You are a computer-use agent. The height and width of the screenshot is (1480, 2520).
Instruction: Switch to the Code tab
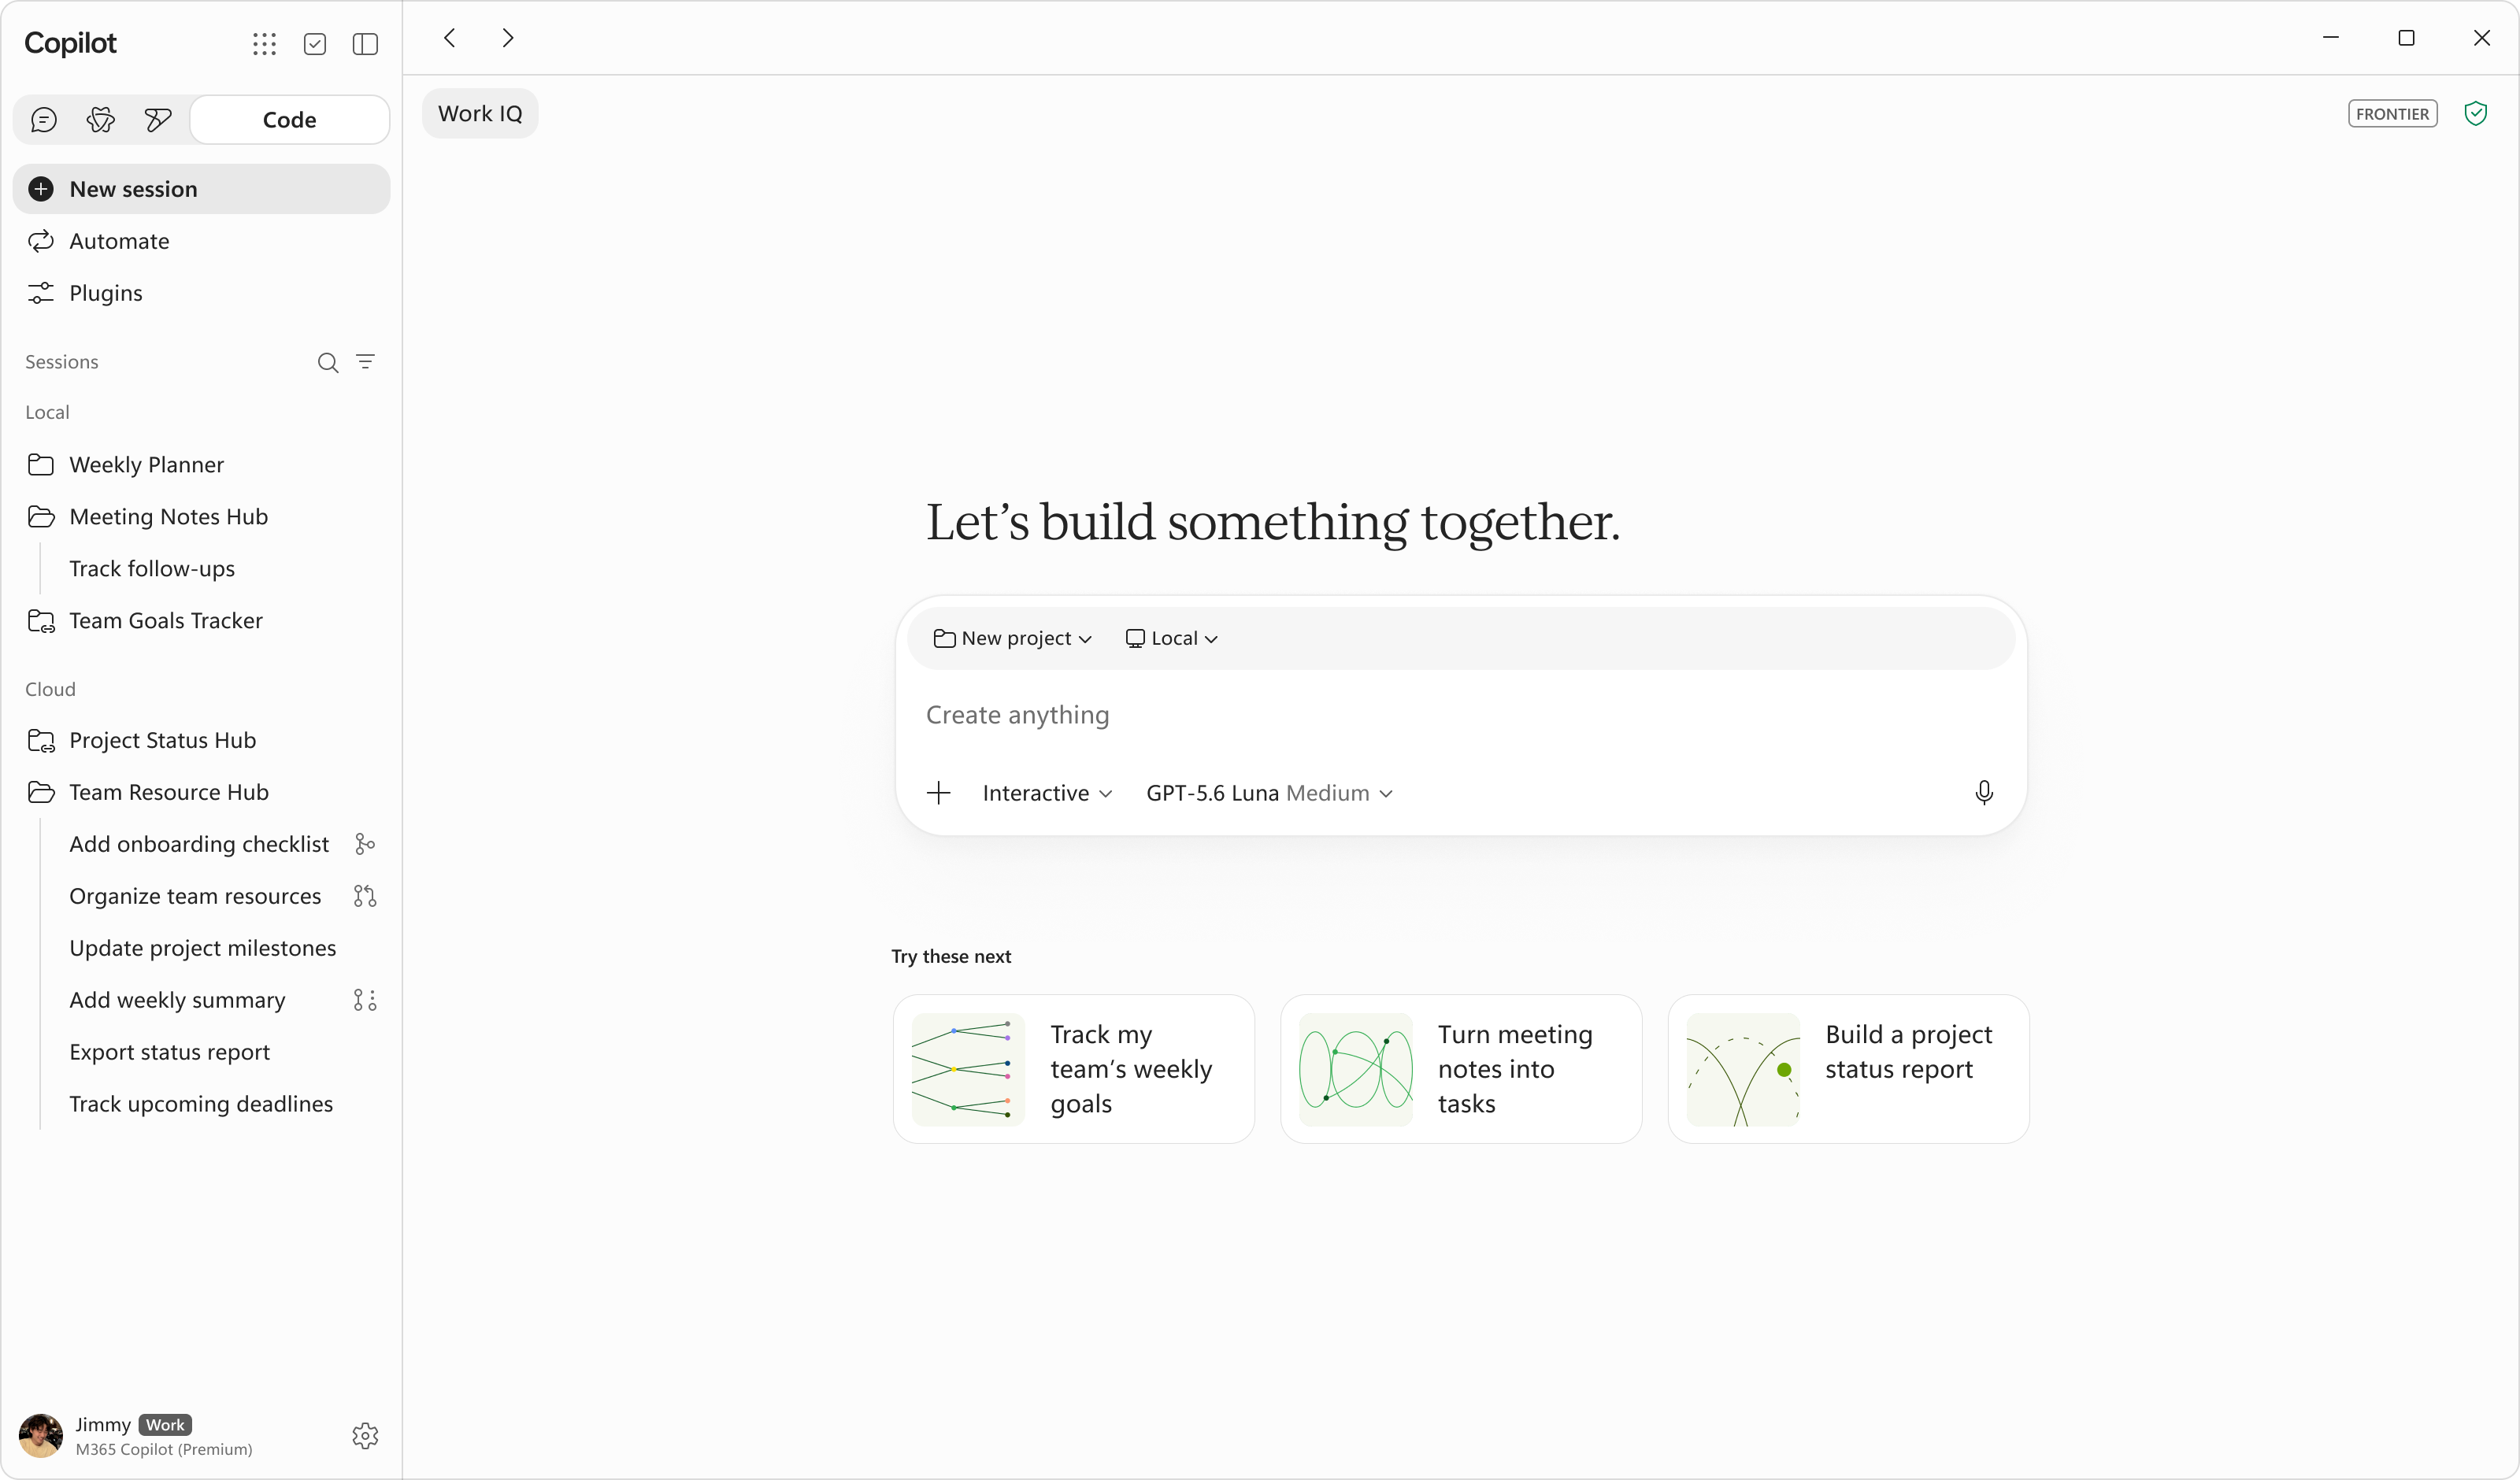click(290, 120)
